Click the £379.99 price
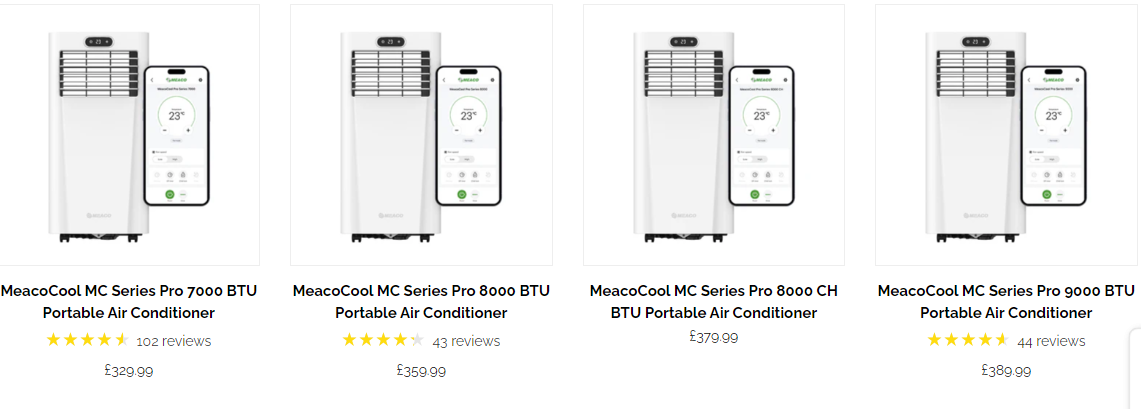1141x409 pixels. (x=714, y=337)
